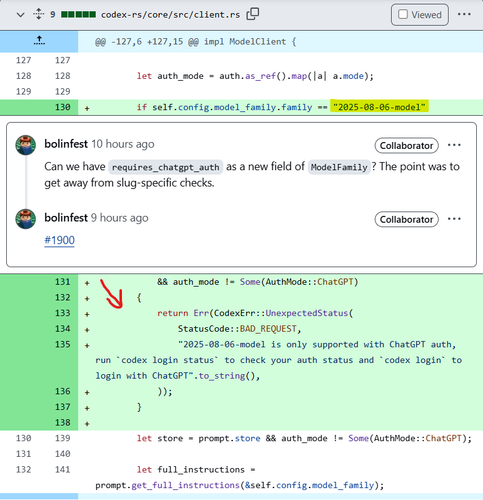Select added line number 130
Image resolution: width=483 pixels, height=500 pixels.
(x=63, y=107)
